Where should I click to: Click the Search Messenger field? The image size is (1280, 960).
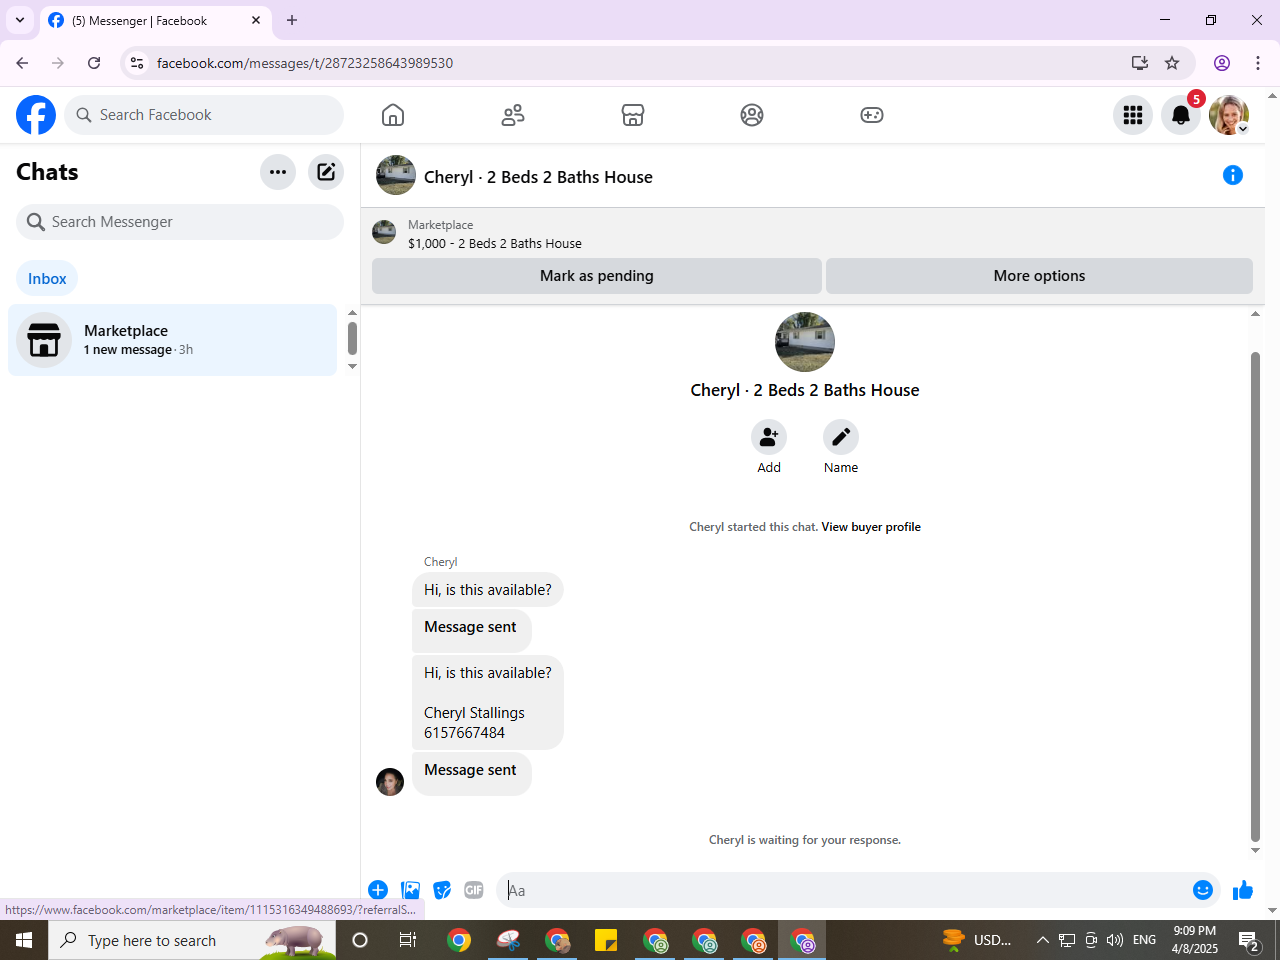coord(180,222)
